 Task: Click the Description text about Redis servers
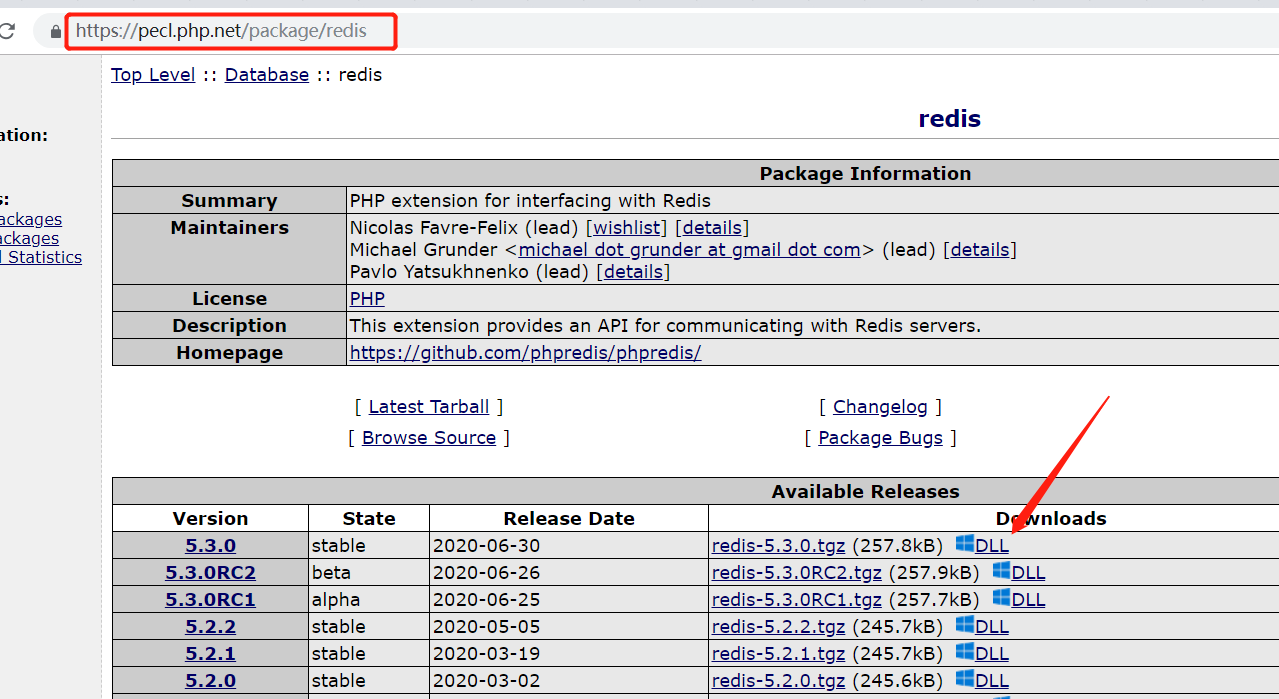click(665, 326)
